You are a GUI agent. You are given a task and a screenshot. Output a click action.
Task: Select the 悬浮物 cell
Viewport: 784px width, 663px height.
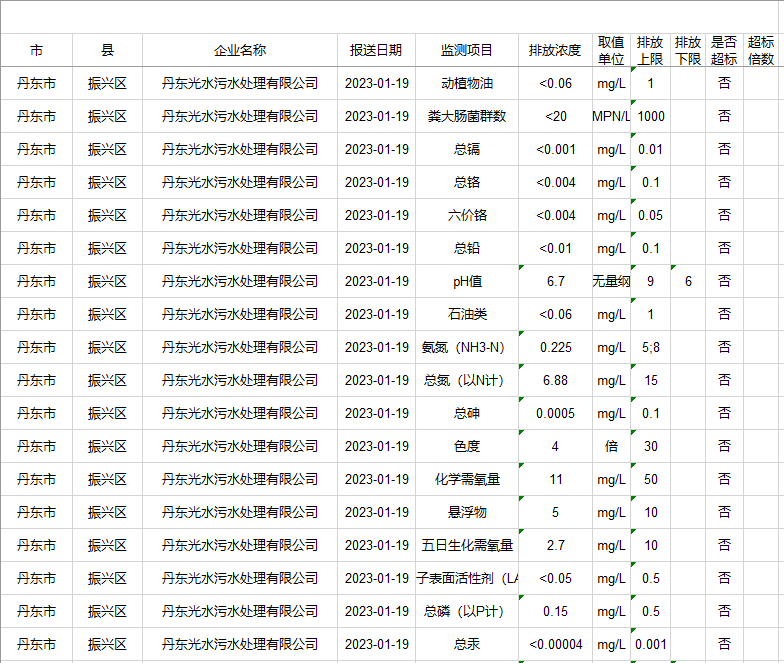(x=467, y=512)
